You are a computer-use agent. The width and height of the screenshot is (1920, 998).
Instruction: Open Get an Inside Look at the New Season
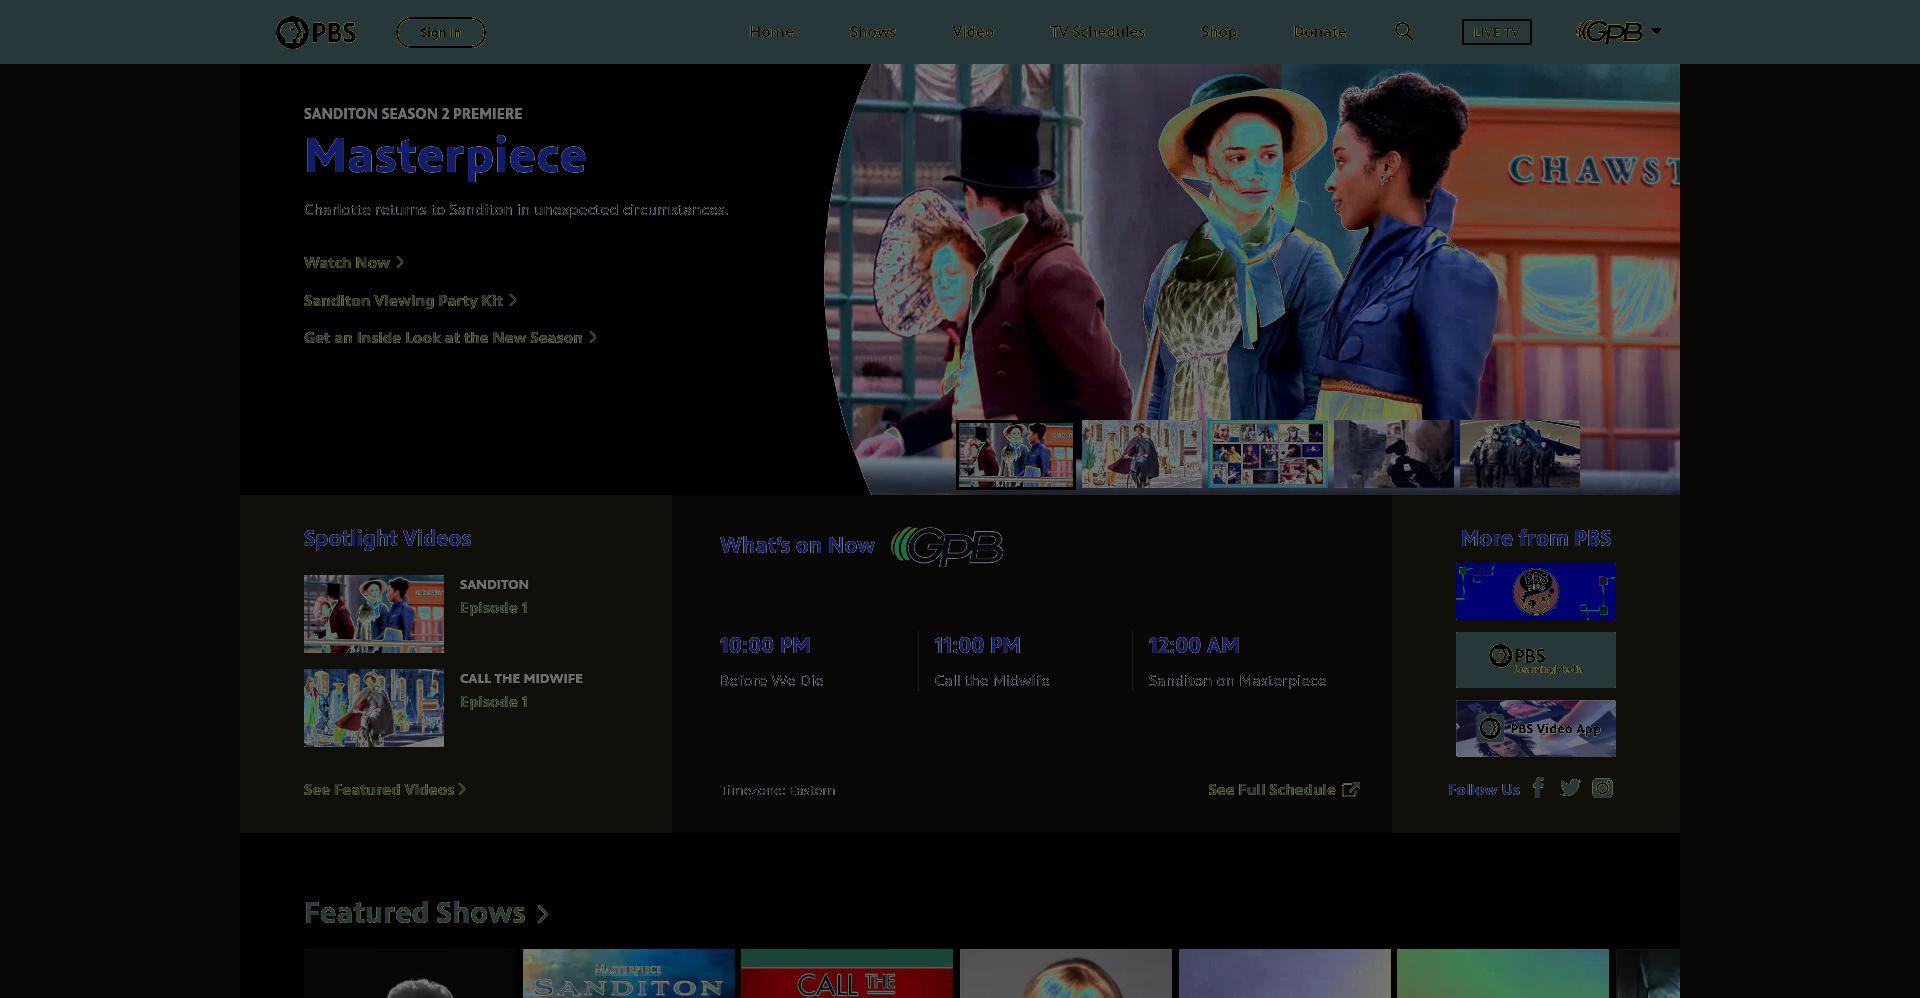(x=450, y=338)
